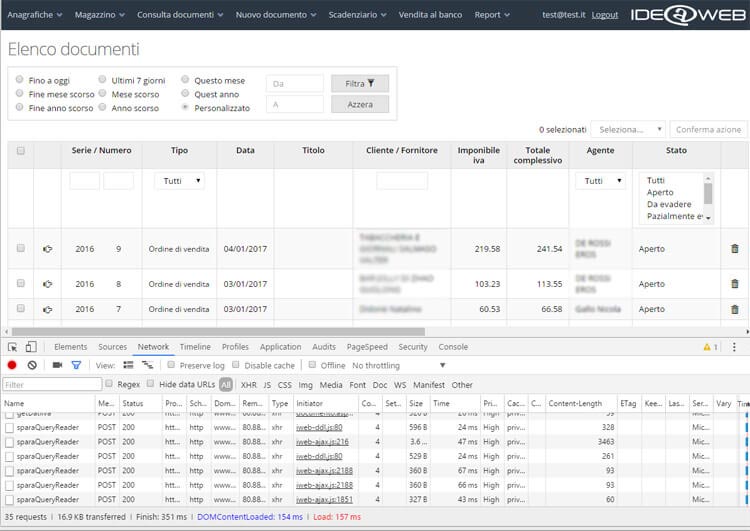The height and width of the screenshot is (531, 750).
Task: Click the Conferma azione button
Action: (708, 130)
